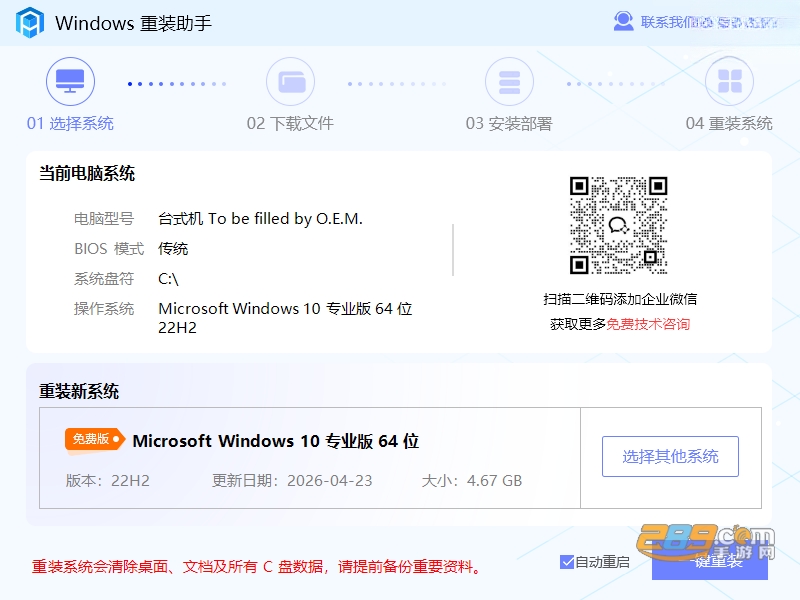Click the orange 免费版 badge
This screenshot has height=600, width=800.
(x=95, y=439)
